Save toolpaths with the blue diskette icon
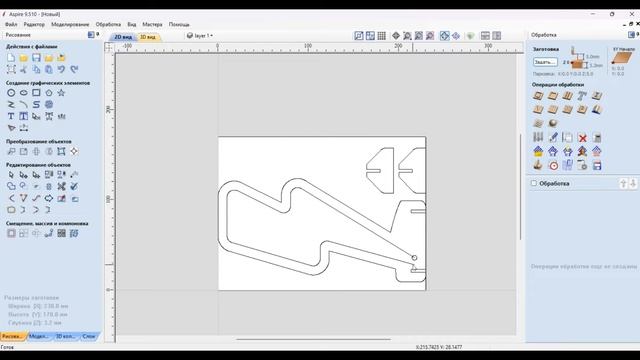This screenshot has width=640, height=360. pyautogui.click(x=597, y=166)
